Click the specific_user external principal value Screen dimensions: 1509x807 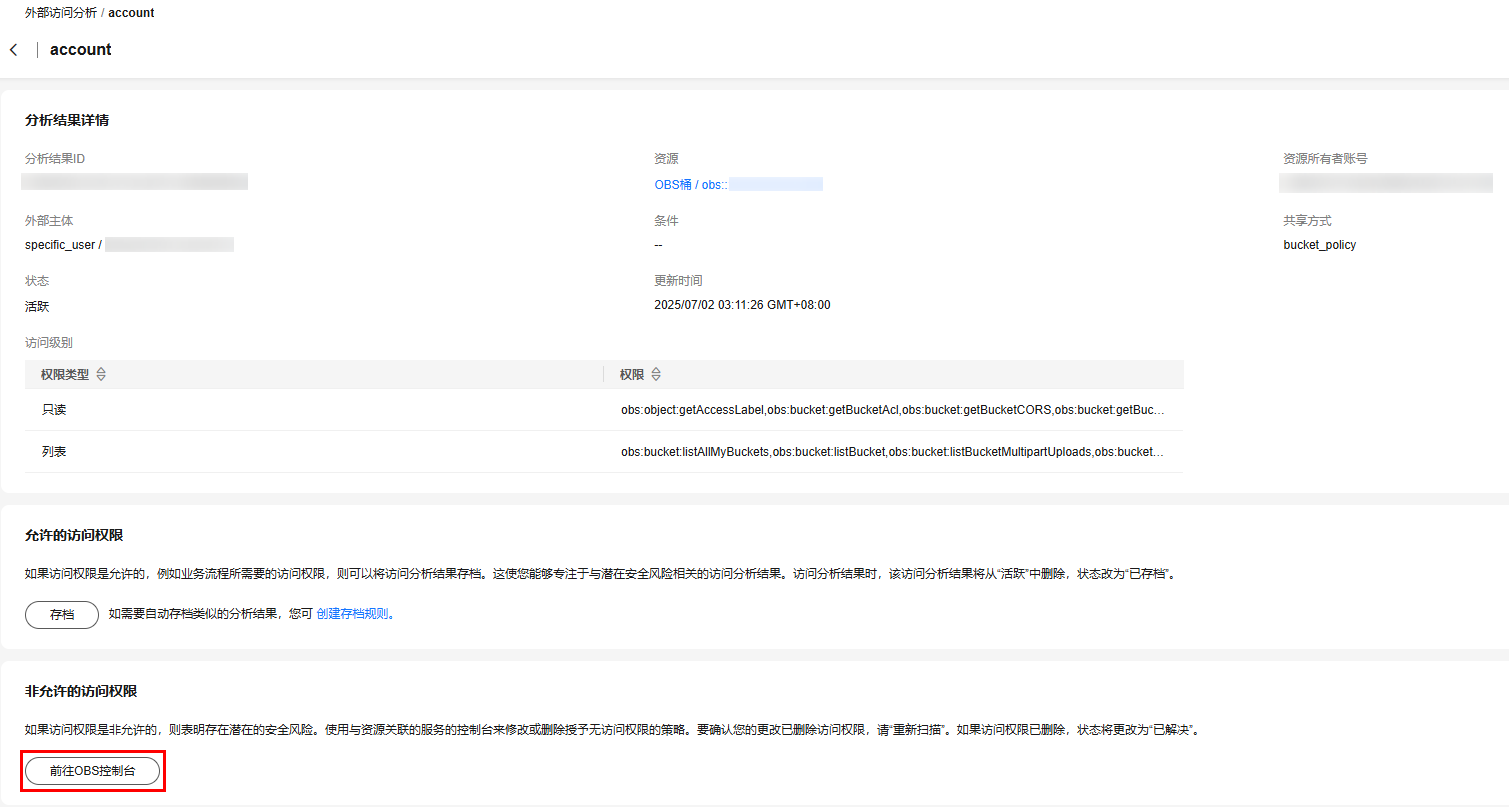[63, 245]
